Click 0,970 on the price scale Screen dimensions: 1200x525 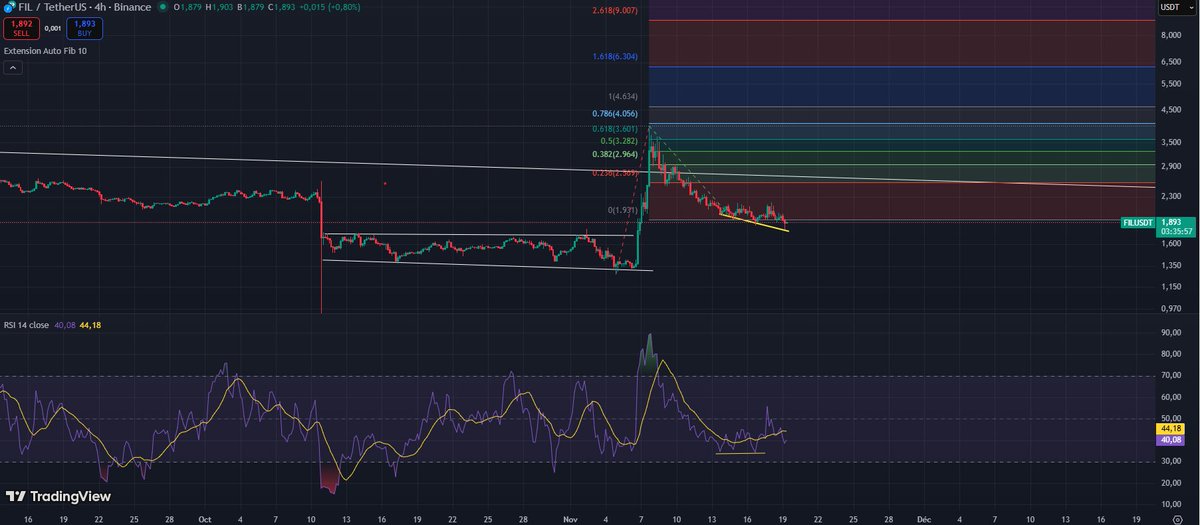[x=1171, y=307]
